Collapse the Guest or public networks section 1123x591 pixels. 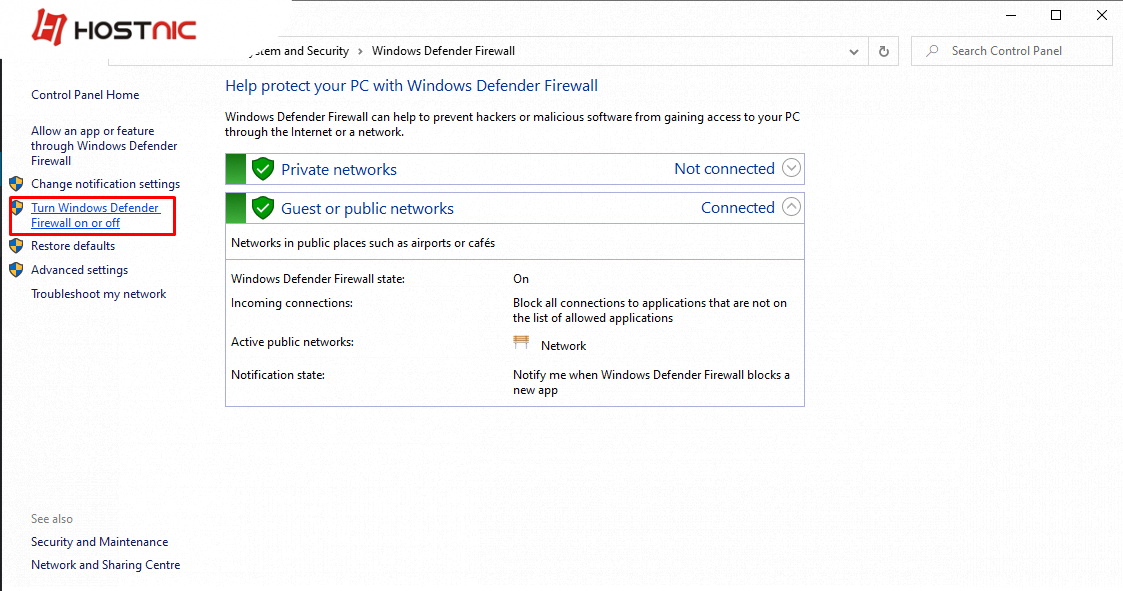click(x=791, y=207)
